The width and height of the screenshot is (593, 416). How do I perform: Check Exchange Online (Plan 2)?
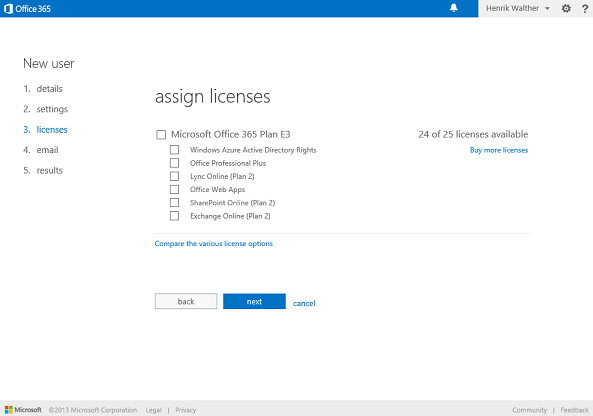174,216
